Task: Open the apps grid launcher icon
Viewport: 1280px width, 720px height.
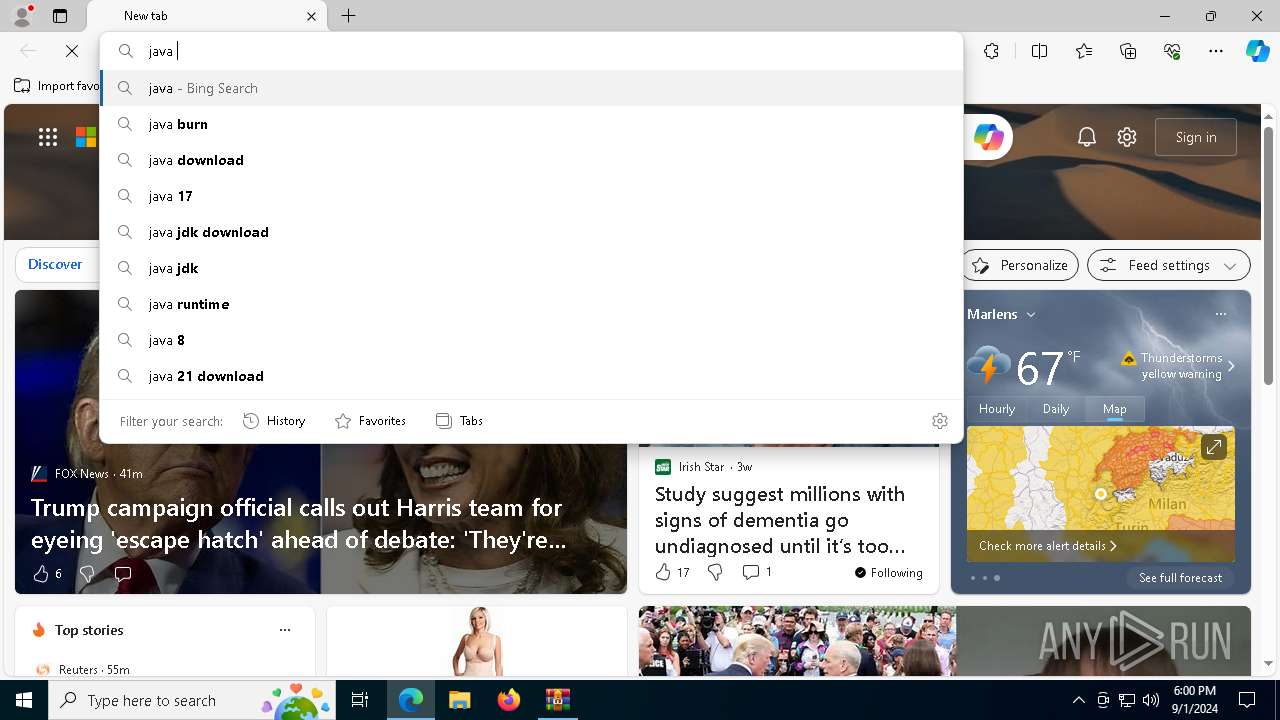Action: coord(47,137)
